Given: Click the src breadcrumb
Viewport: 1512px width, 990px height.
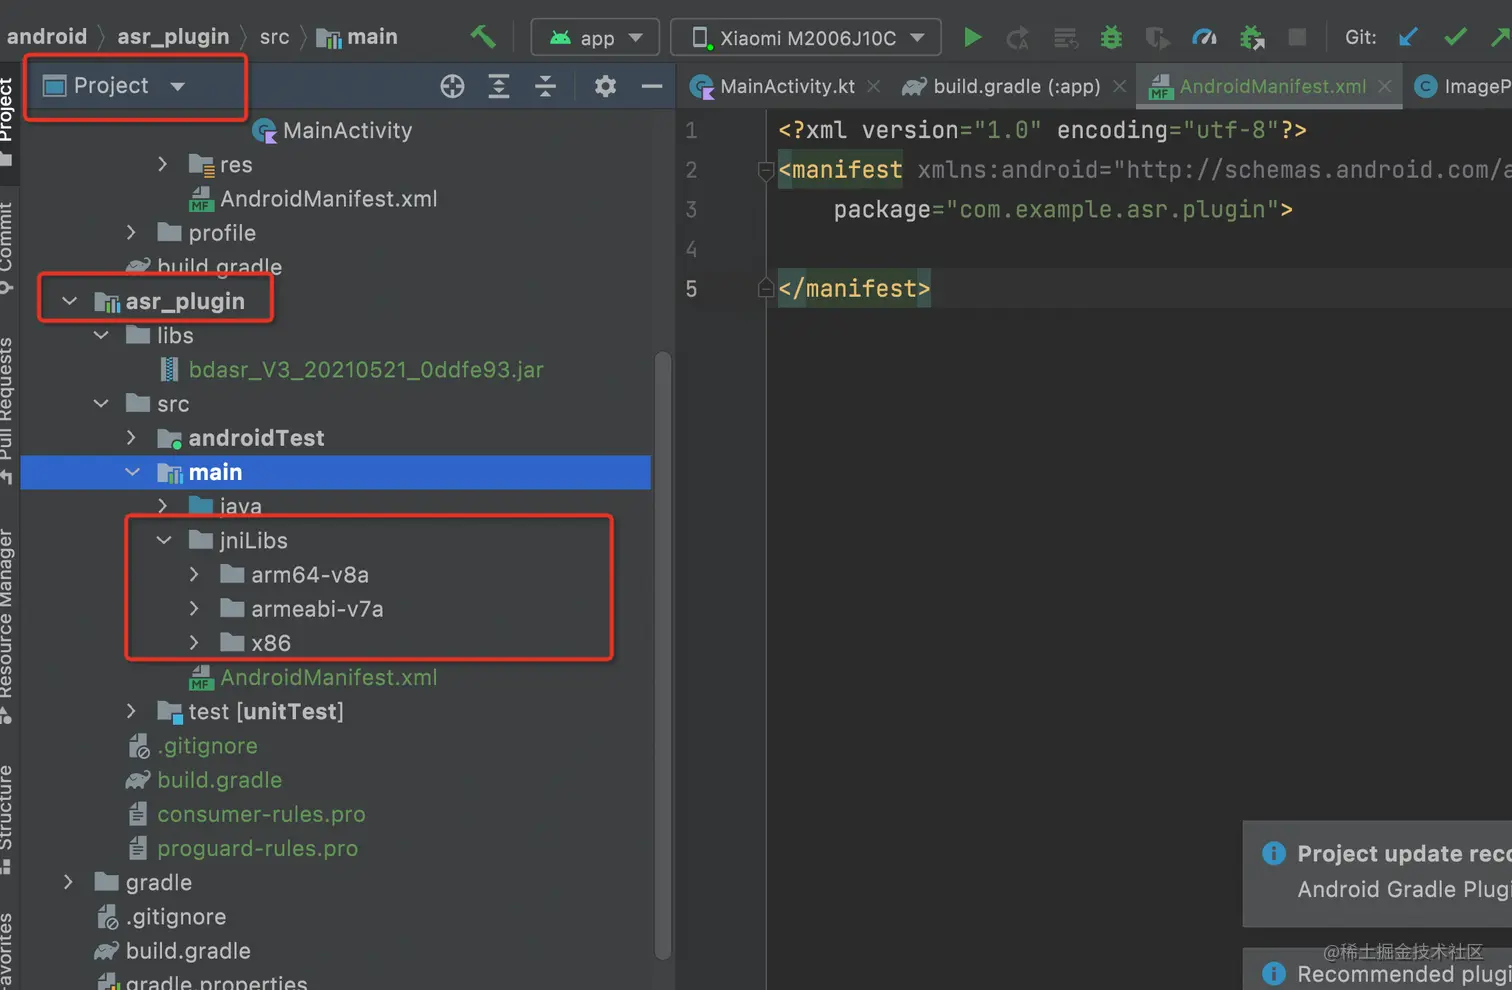Looking at the screenshot, I should (274, 37).
